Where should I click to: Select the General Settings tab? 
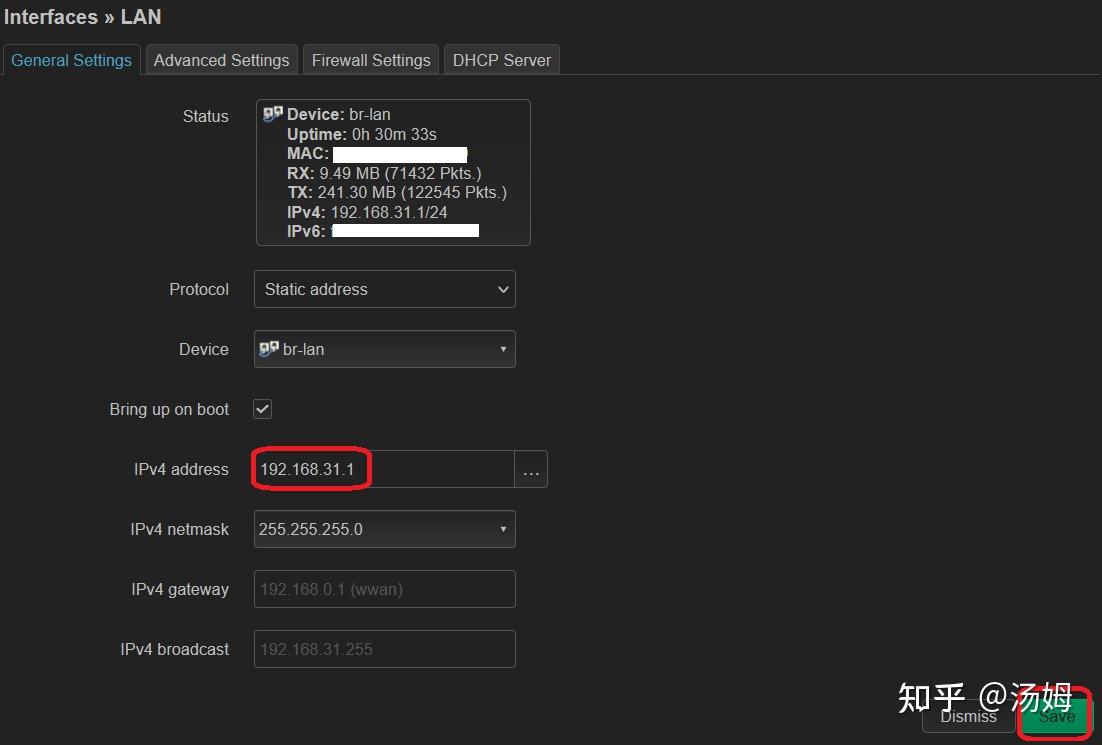coord(71,59)
